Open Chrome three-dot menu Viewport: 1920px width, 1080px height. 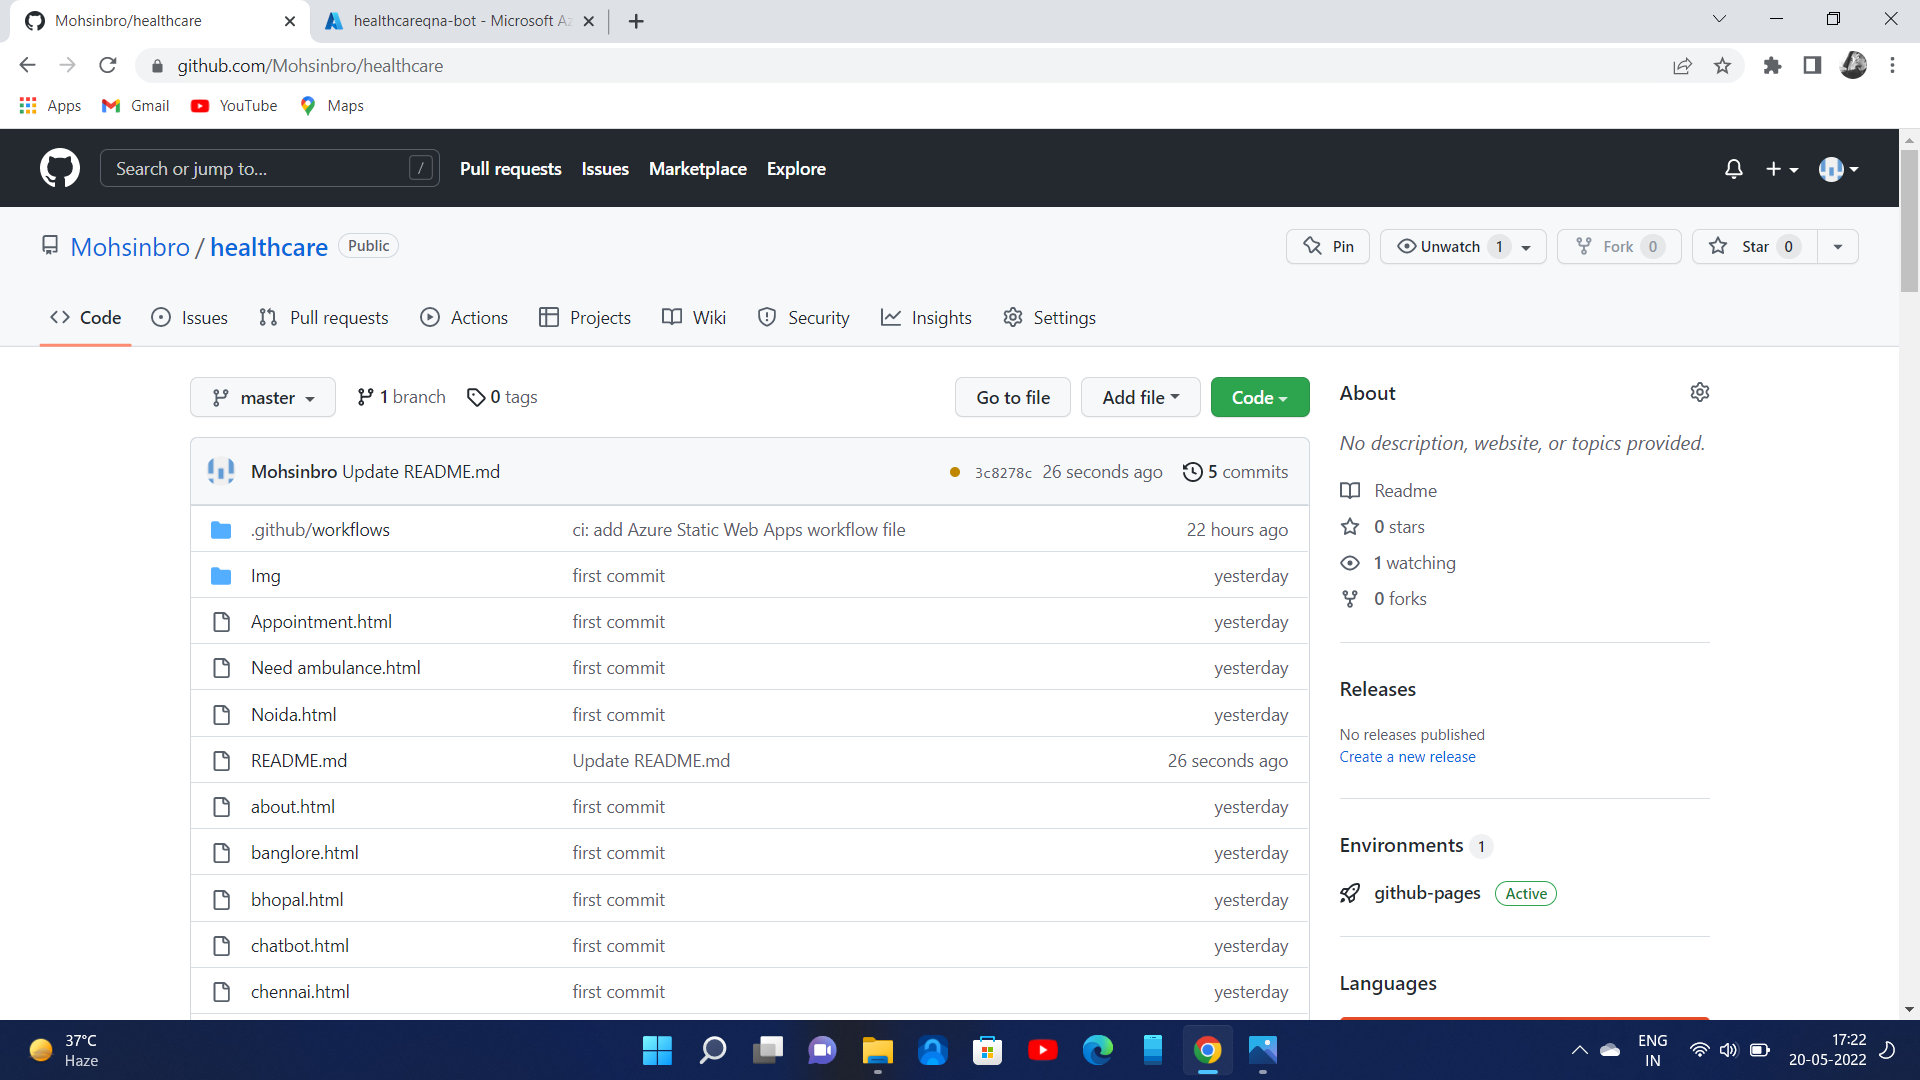point(1892,66)
